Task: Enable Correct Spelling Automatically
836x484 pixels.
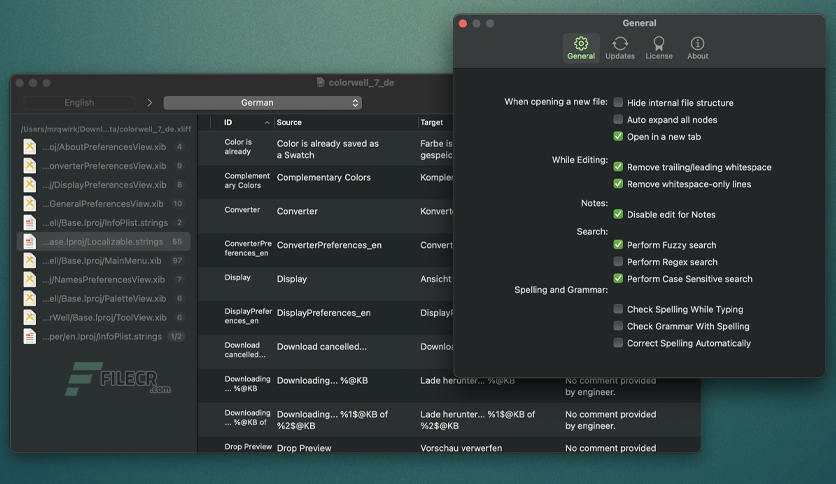Action: (x=618, y=343)
